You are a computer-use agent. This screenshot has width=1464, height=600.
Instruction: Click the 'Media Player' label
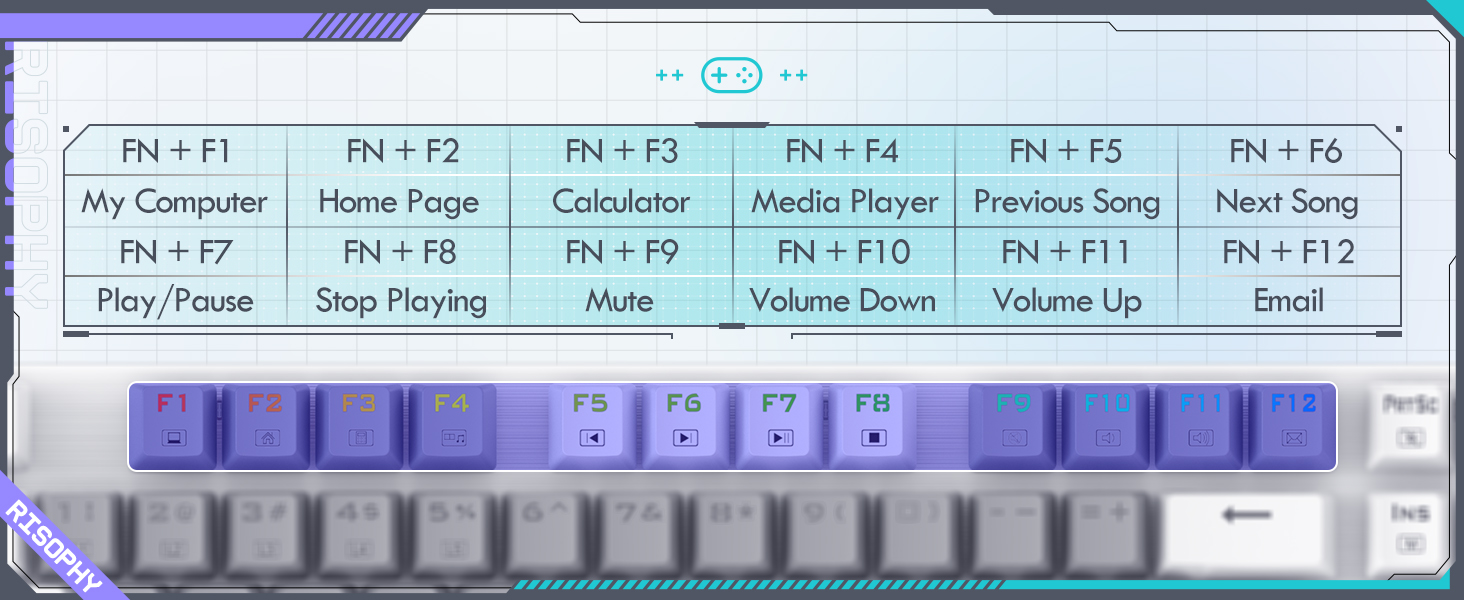coord(845,203)
